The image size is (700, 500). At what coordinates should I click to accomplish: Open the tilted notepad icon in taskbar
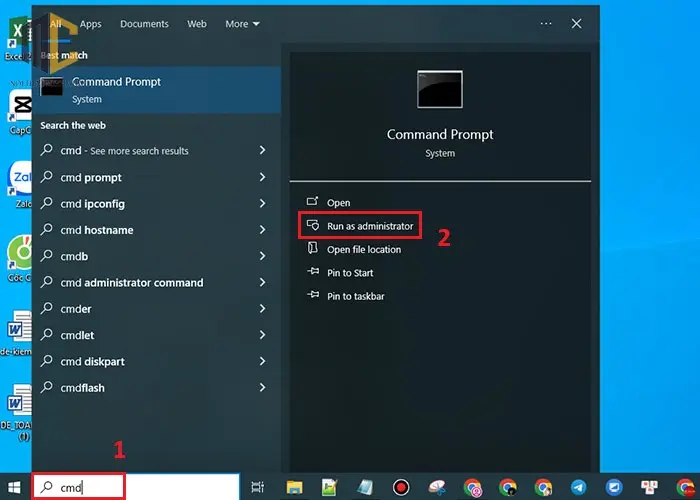pyautogui.click(x=365, y=487)
